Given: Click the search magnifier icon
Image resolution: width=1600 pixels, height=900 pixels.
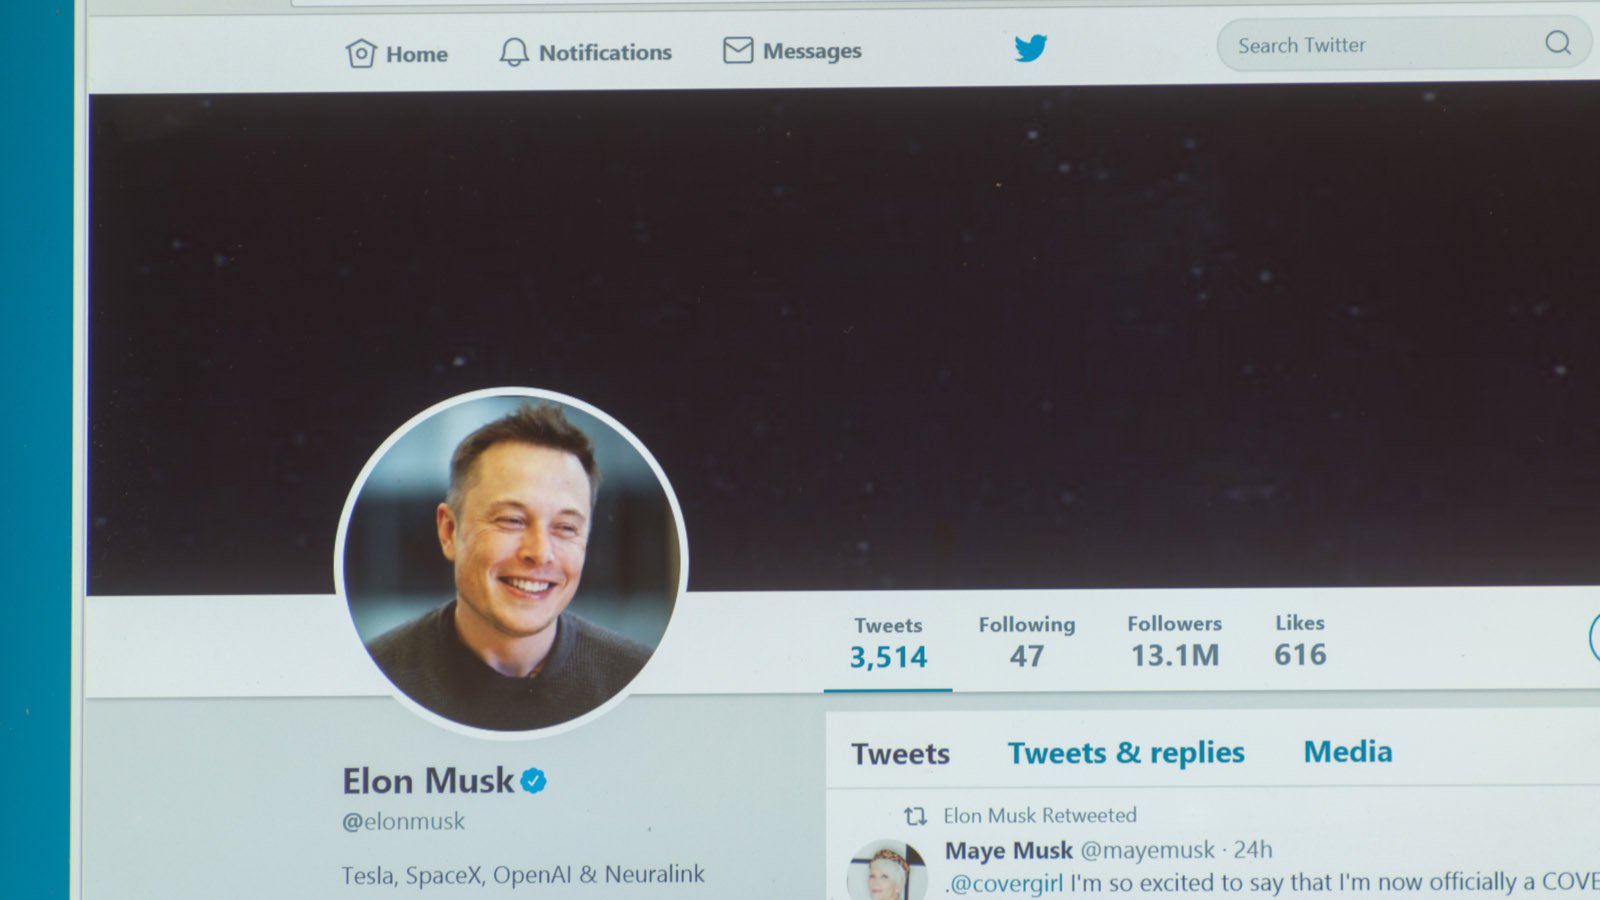Looking at the screenshot, I should tap(1558, 42).
